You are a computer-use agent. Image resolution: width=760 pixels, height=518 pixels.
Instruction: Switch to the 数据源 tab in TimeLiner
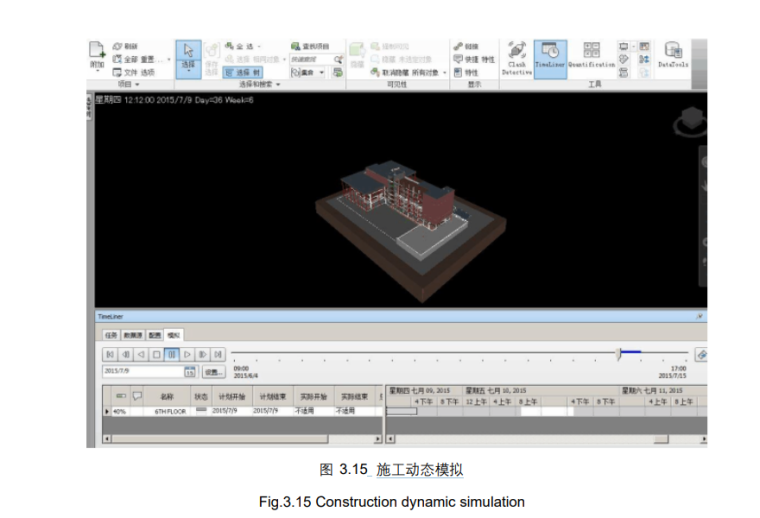click(x=132, y=335)
